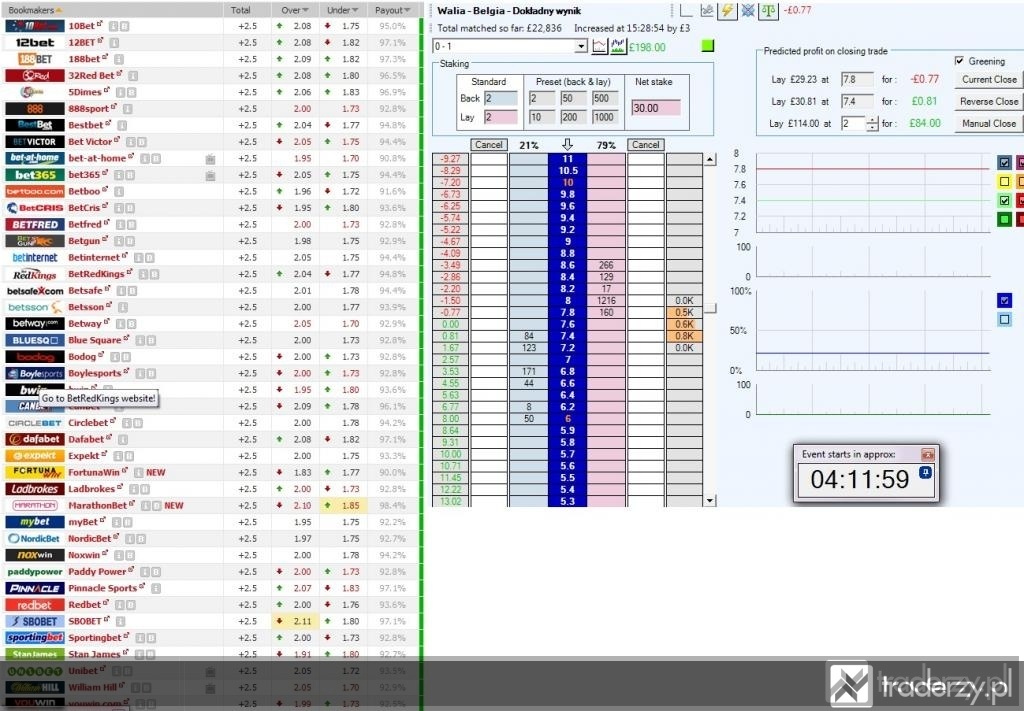
Task: Open the green candlestick chart icon
Action: click(618, 46)
